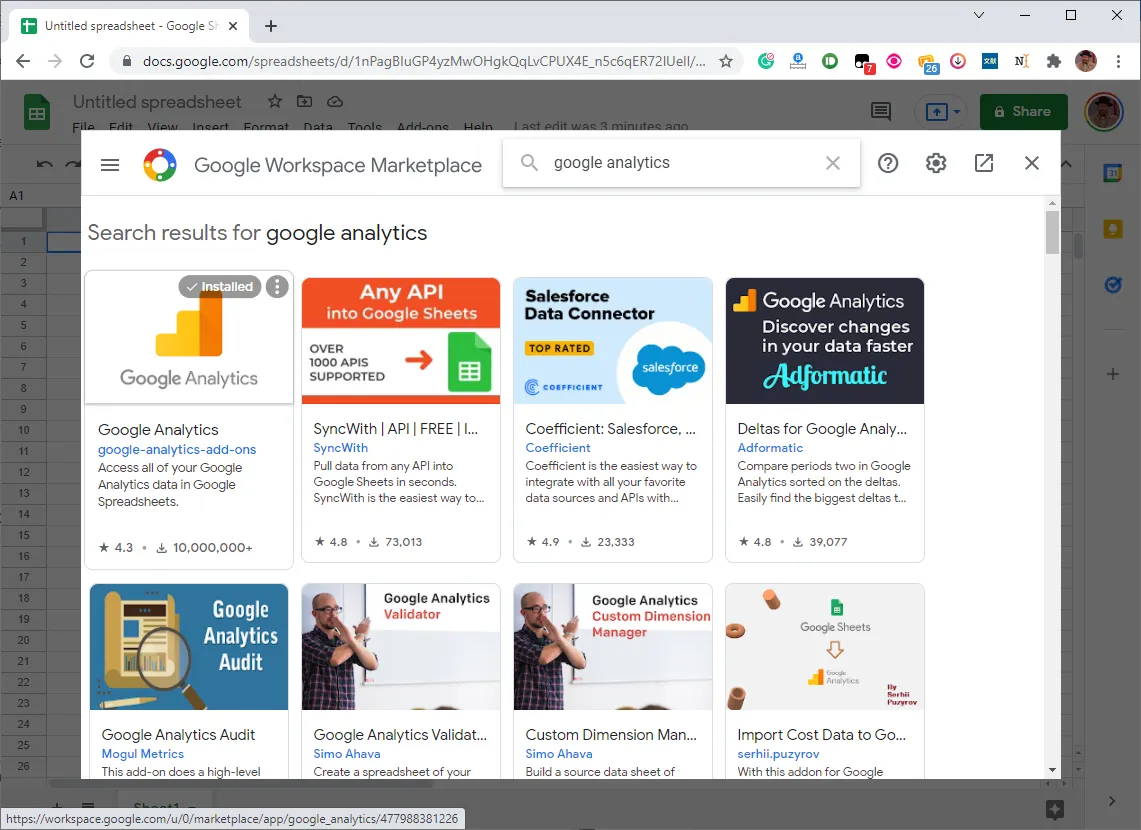Click the Undo icon in Sheets
The image size is (1141, 830).
[44, 164]
